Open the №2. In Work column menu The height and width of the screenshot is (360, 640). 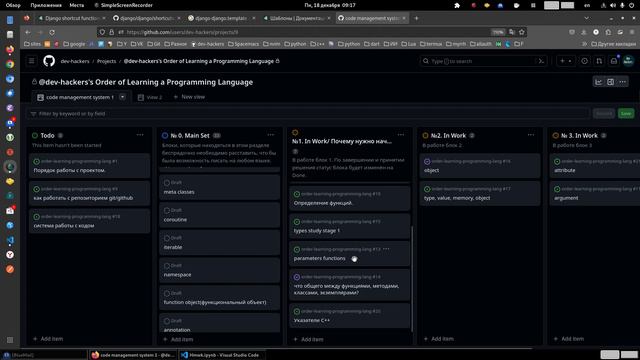531,135
